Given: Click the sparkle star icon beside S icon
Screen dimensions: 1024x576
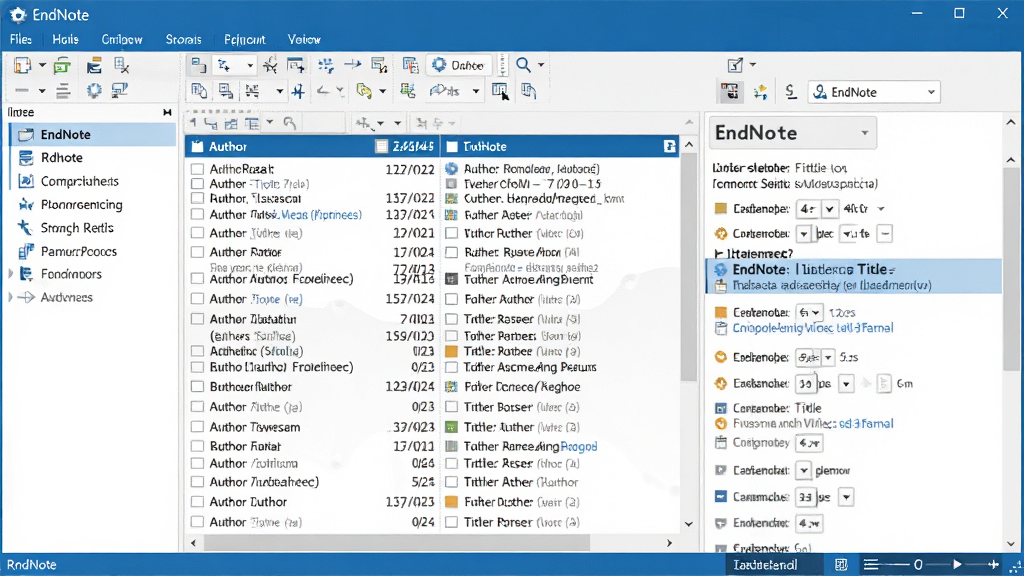Looking at the screenshot, I should click(760, 92).
